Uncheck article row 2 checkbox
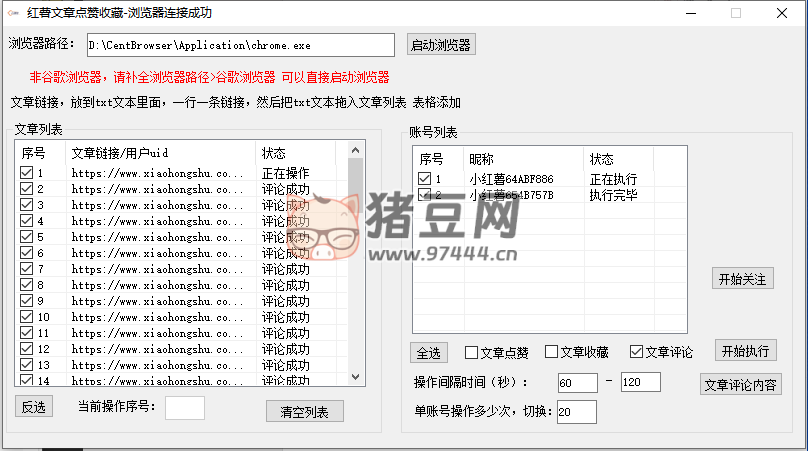The image size is (808, 451). (x=26, y=189)
